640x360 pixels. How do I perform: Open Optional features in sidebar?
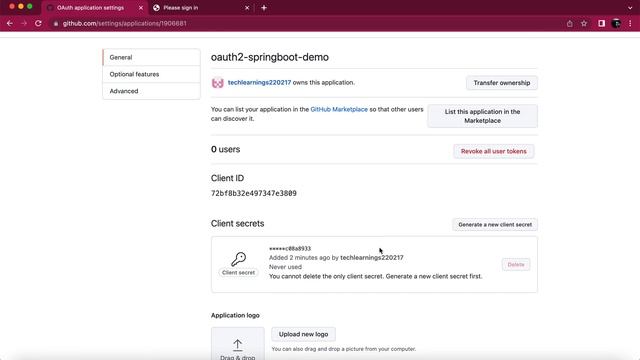tap(151, 74)
